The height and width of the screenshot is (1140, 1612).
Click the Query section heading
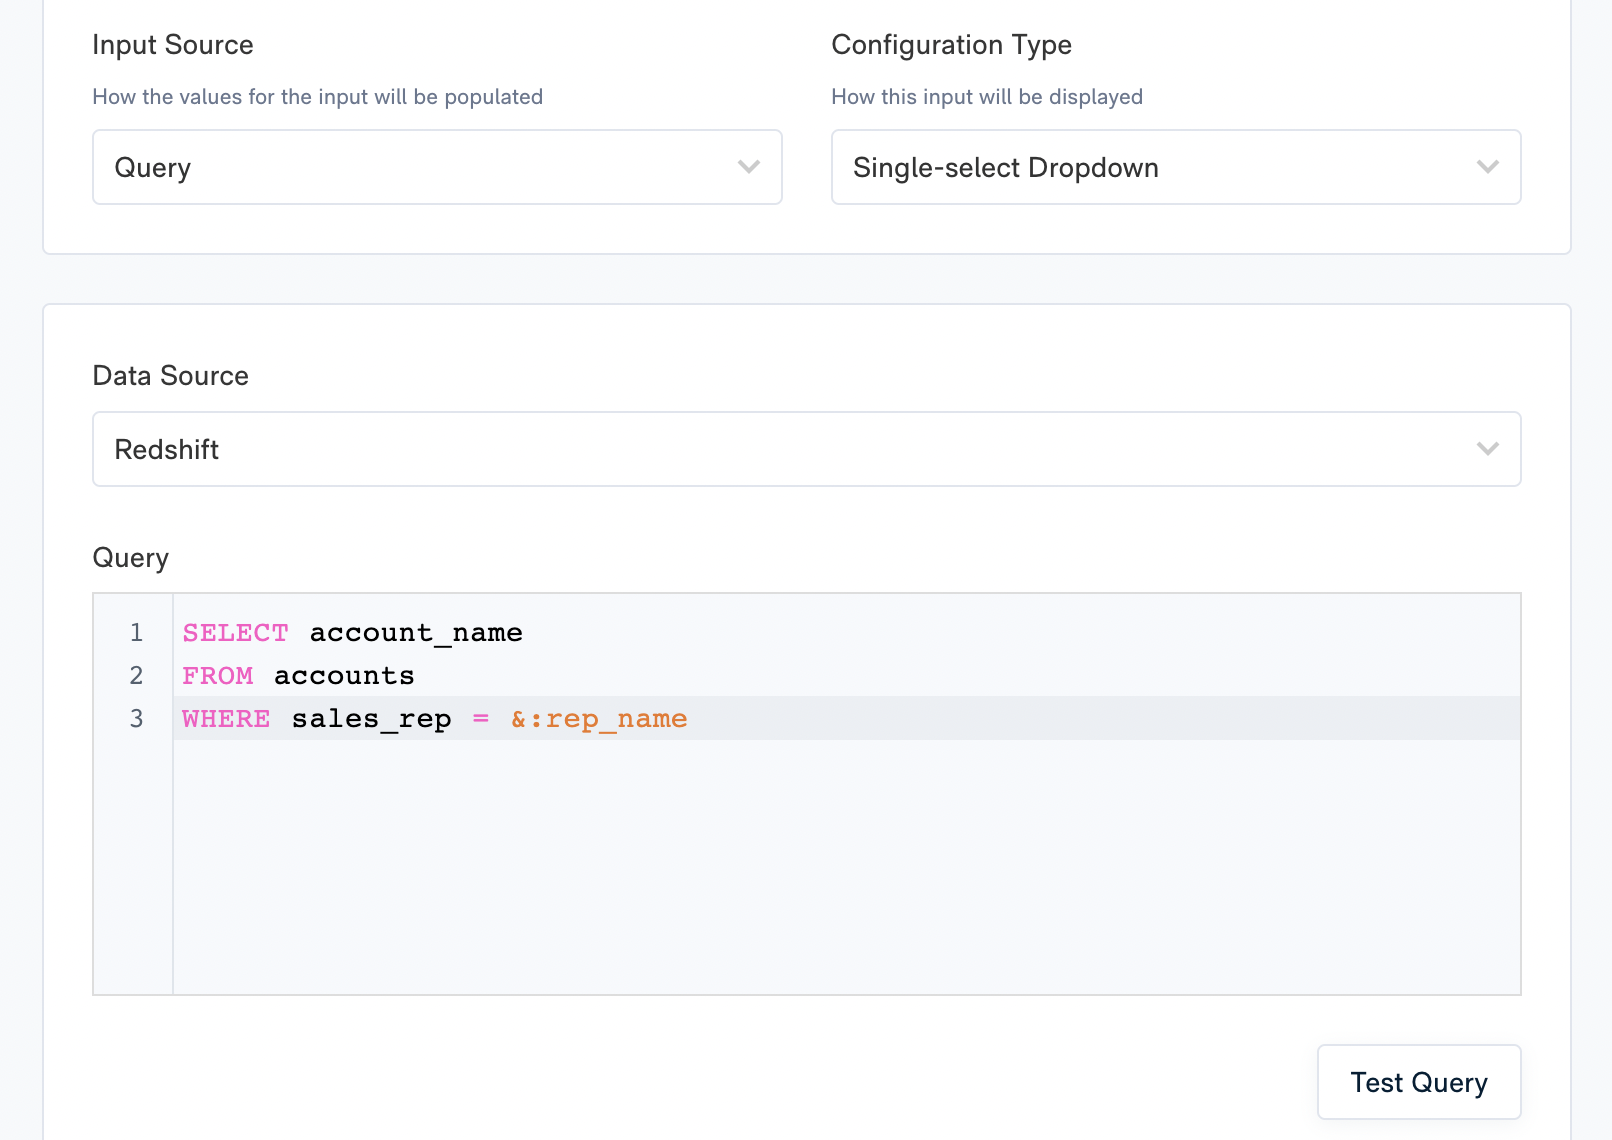pyautogui.click(x=130, y=557)
